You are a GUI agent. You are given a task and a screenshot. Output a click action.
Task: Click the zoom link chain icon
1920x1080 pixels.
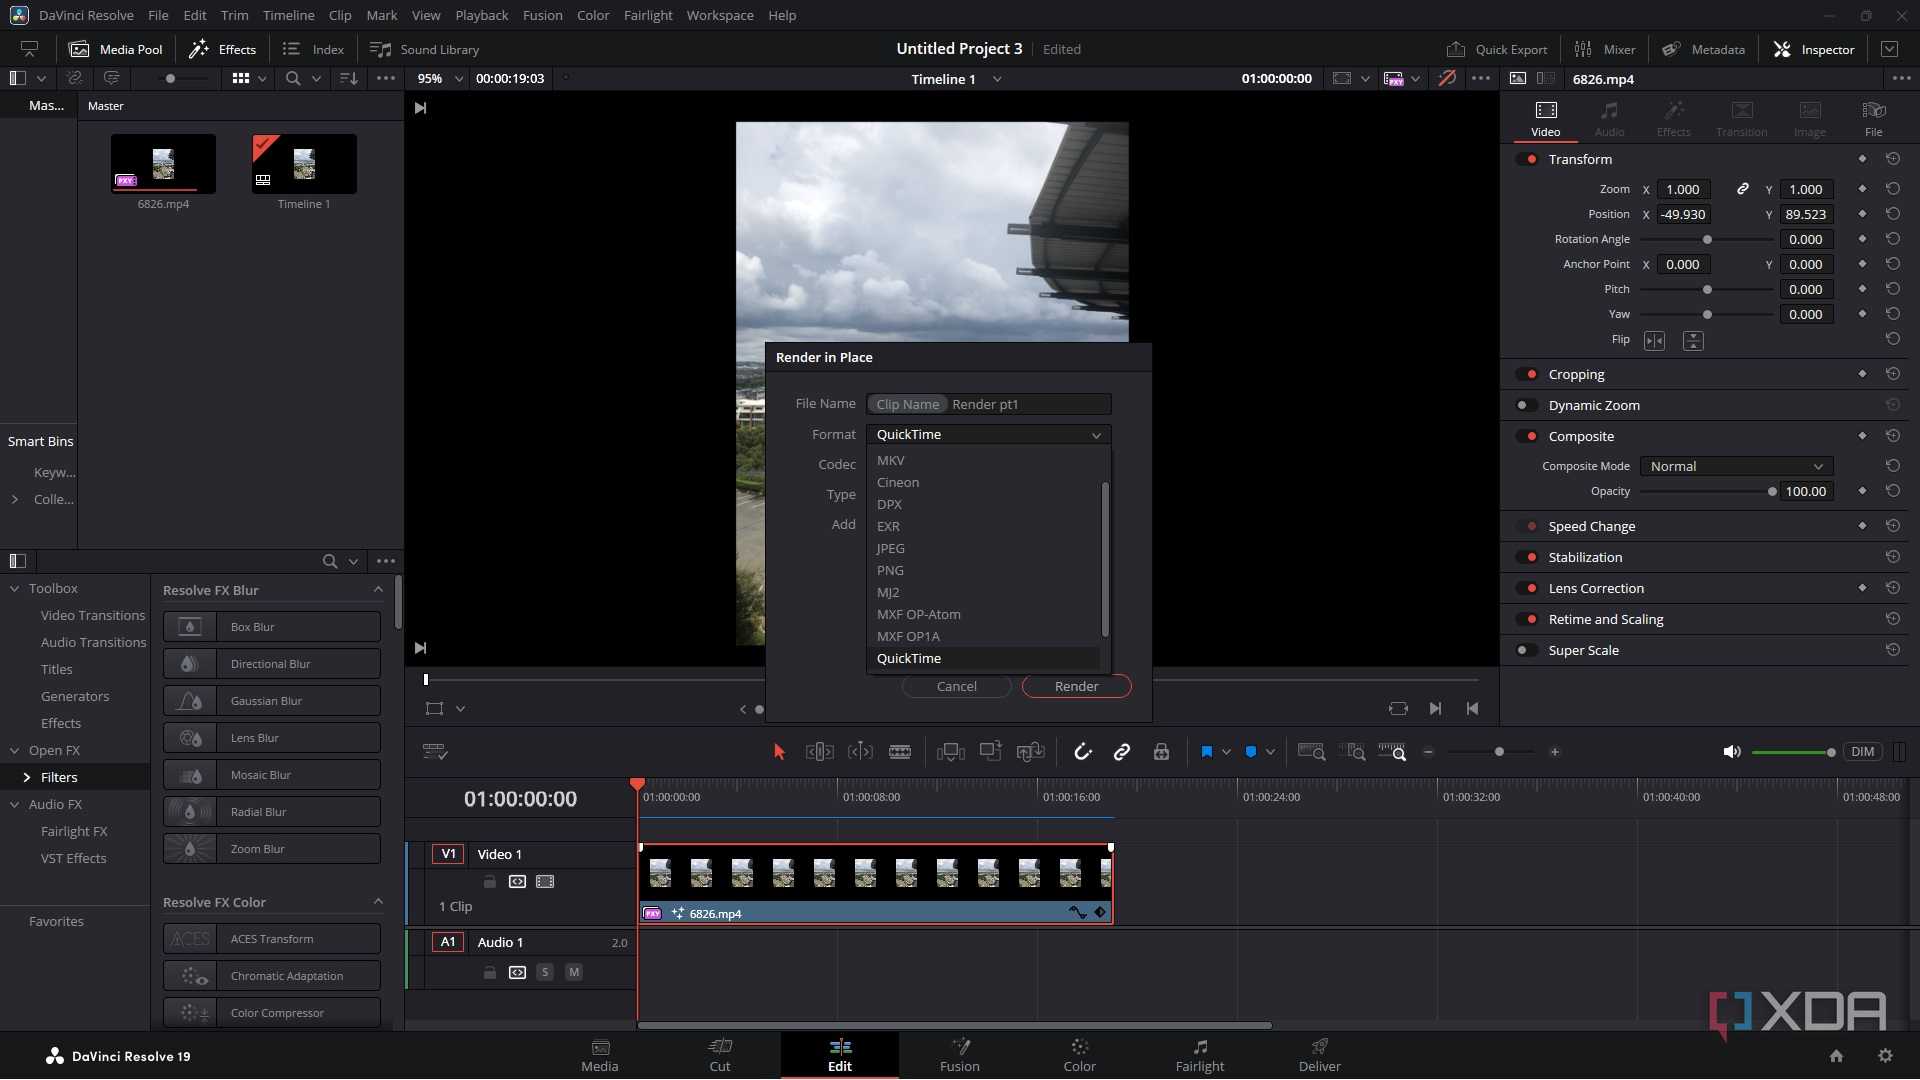[1742, 189]
